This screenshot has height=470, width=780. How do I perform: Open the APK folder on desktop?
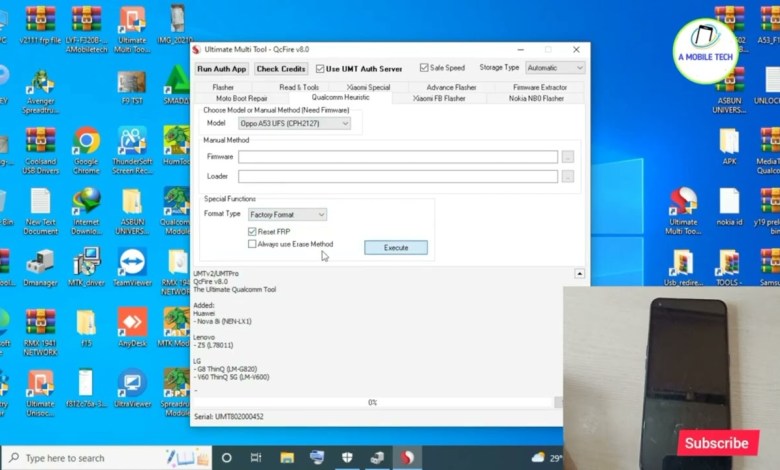pos(729,145)
